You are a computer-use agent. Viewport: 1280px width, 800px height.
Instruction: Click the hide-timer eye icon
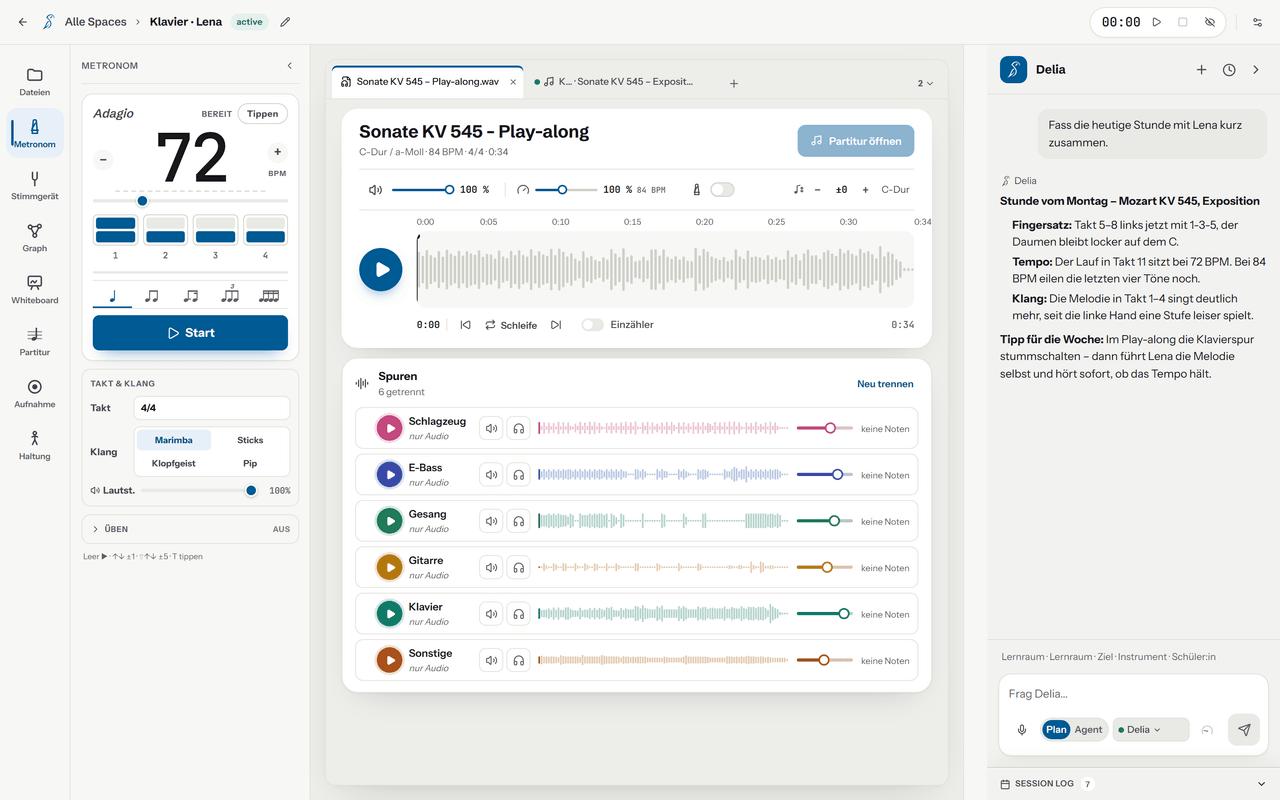coord(1210,22)
